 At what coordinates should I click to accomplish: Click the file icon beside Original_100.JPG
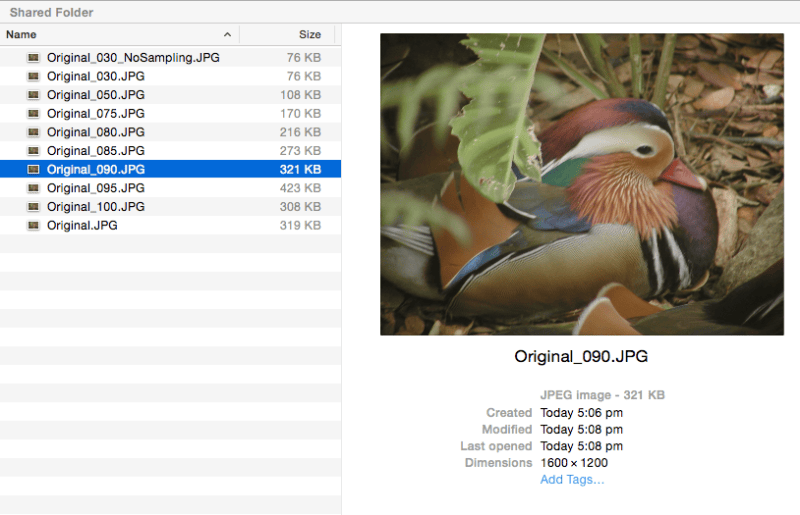(x=33, y=207)
